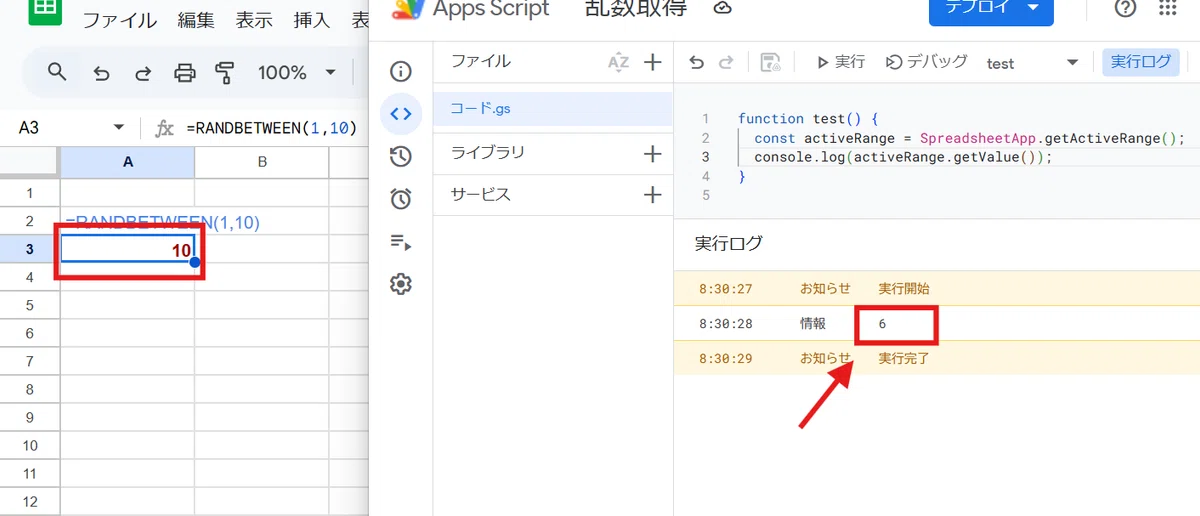Click the 実行開始 log entry
This screenshot has width=1200, height=516.
pos(904,289)
